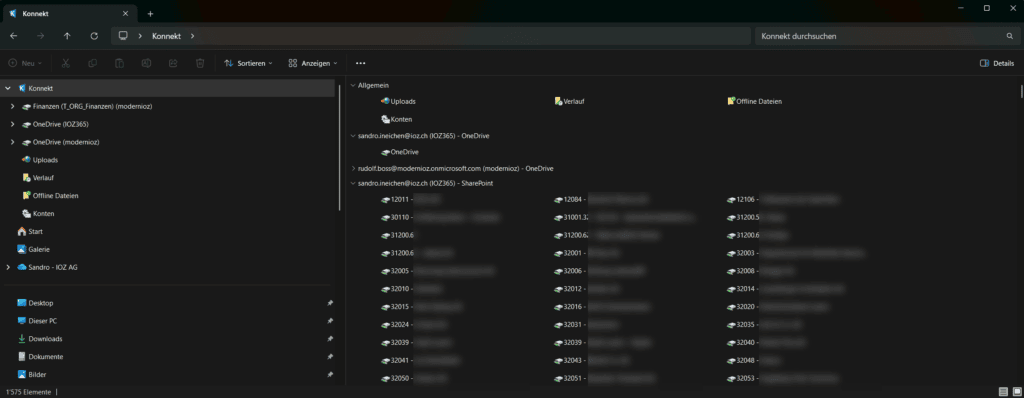Open Verlauf in the Allgemein group
The height and width of the screenshot is (398, 1024).
click(569, 101)
